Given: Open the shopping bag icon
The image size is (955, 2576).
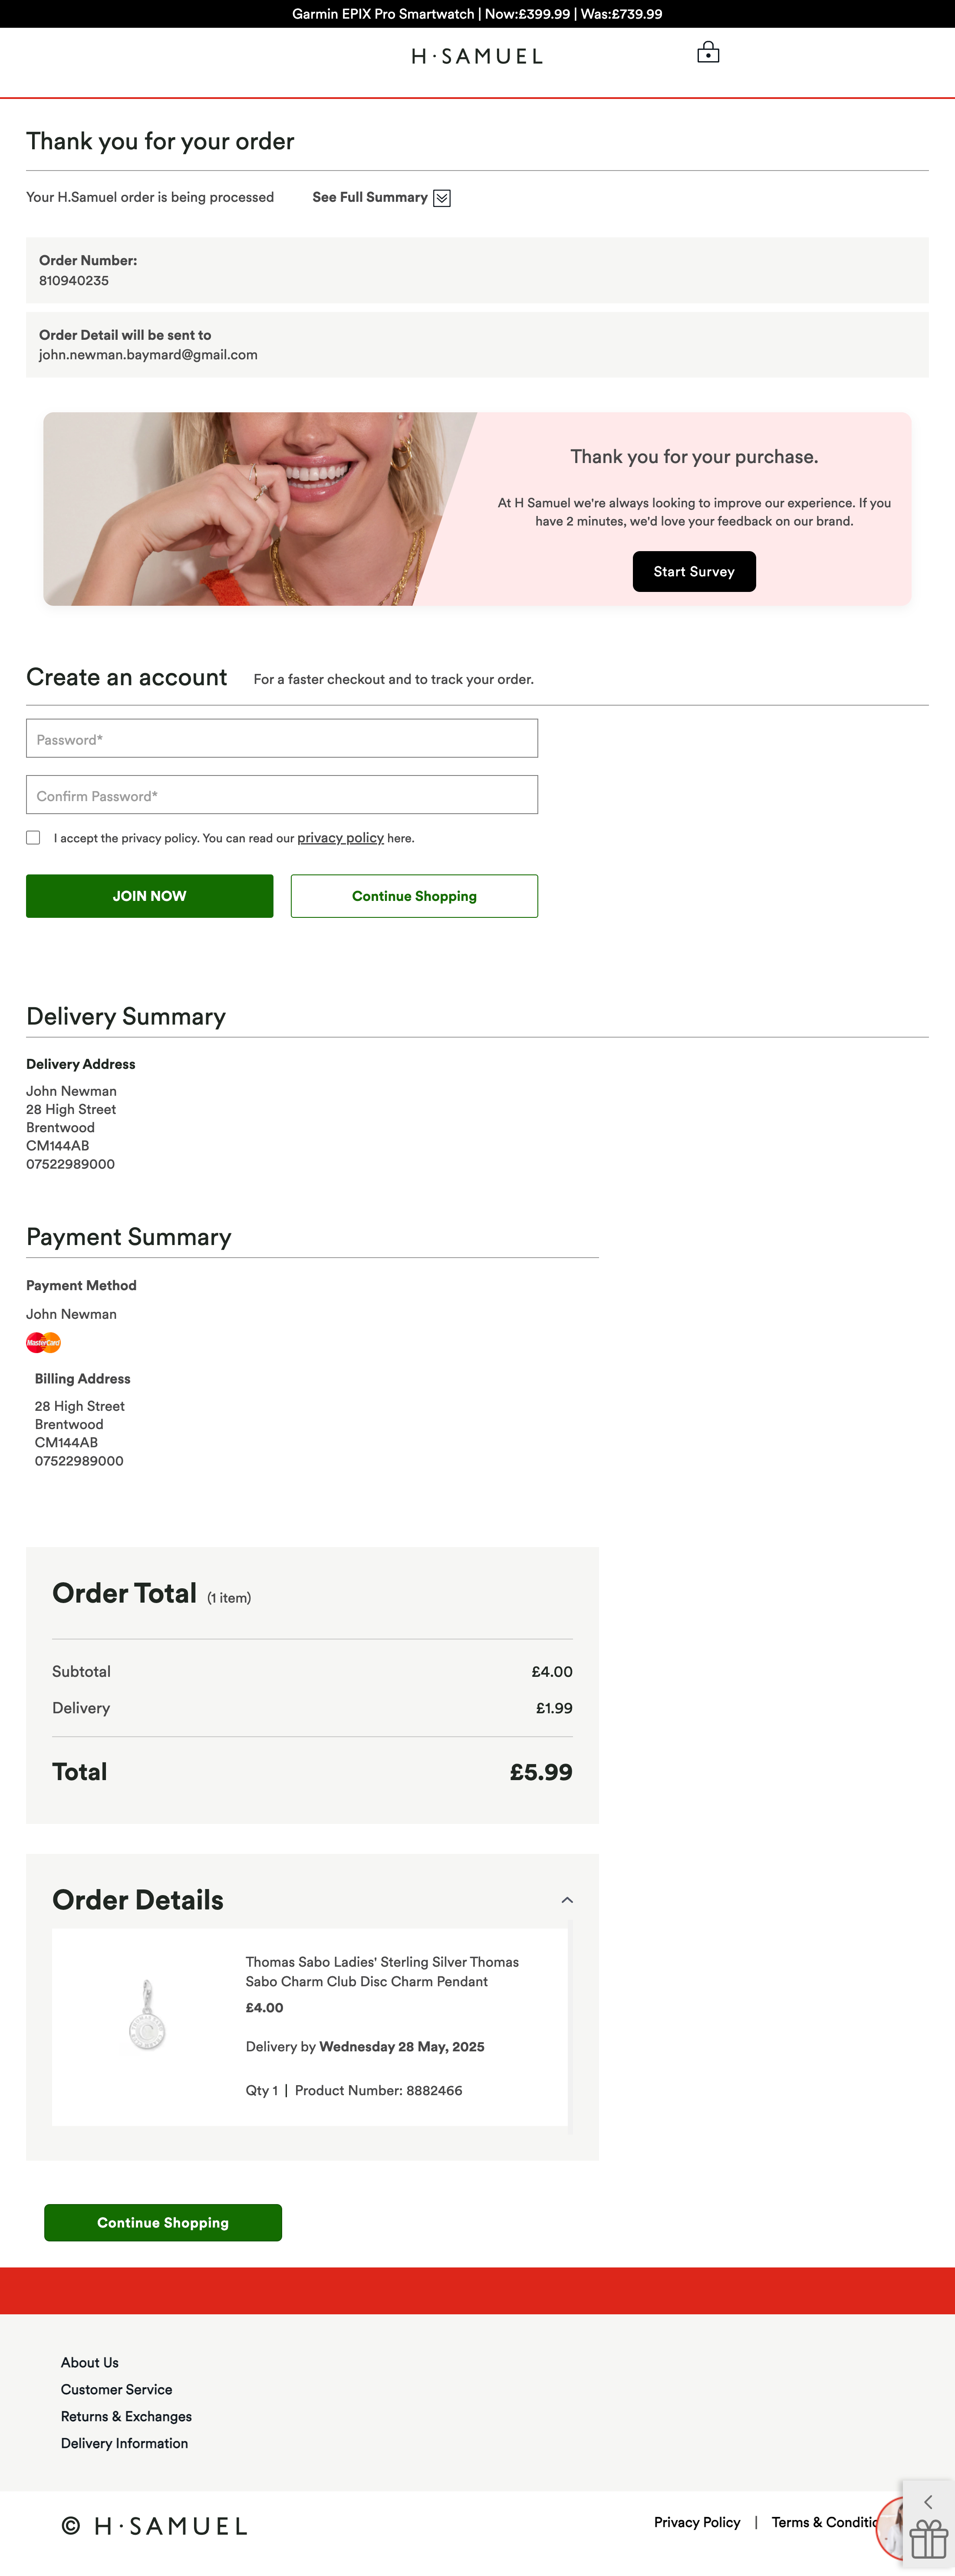Looking at the screenshot, I should [x=708, y=53].
